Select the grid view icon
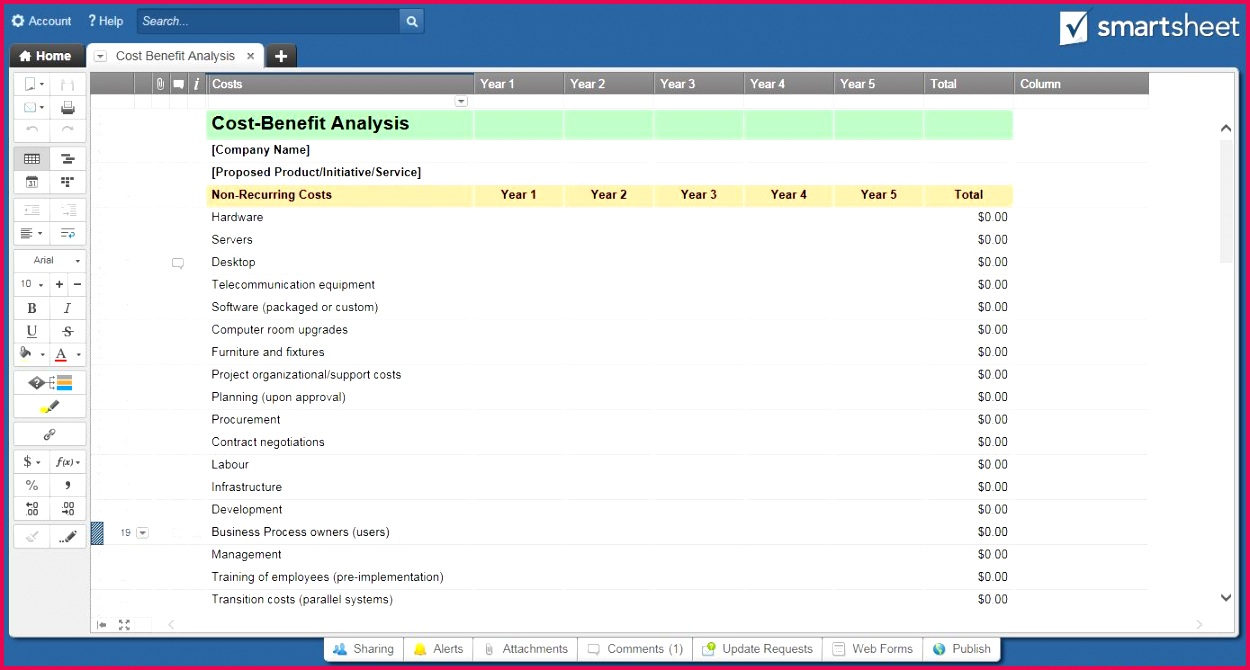This screenshot has width=1250, height=670. point(31,158)
